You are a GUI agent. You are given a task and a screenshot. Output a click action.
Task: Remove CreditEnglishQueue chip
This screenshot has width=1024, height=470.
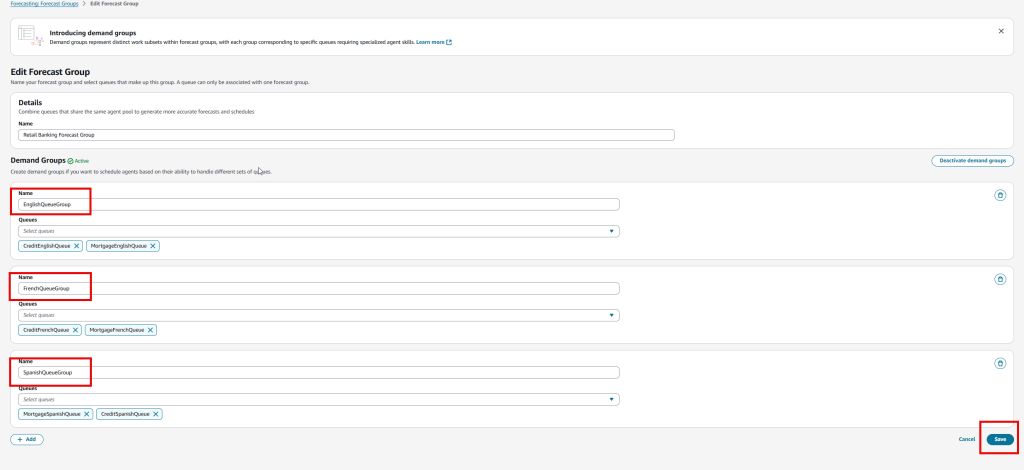pos(76,246)
